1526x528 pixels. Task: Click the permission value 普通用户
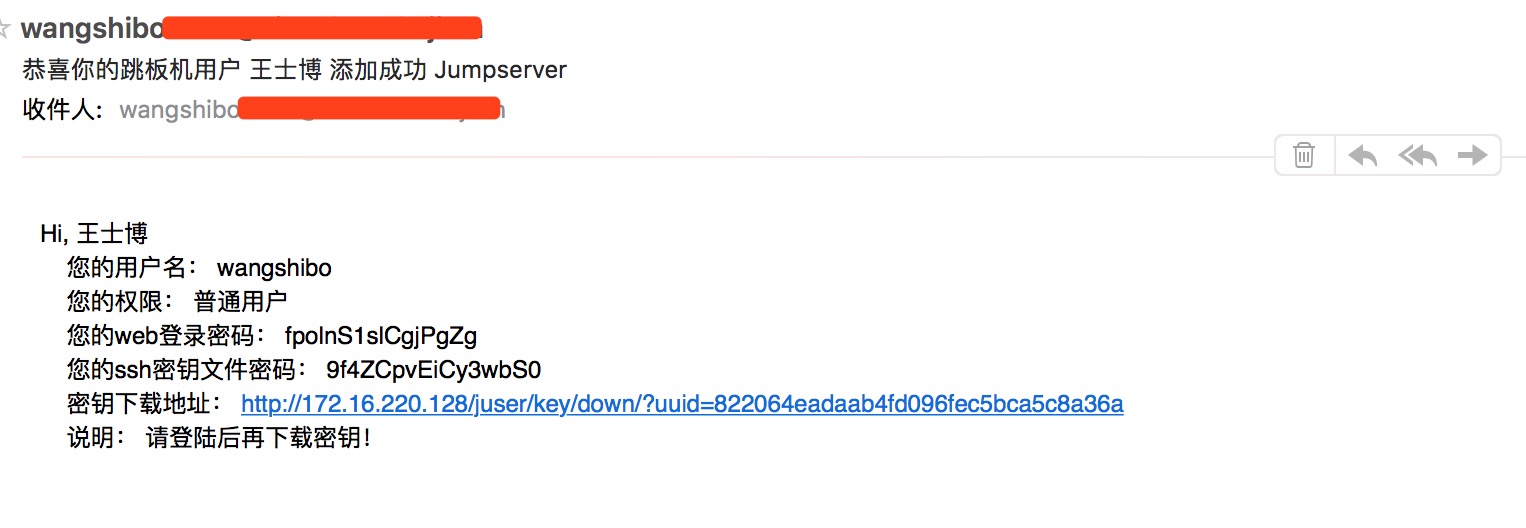[x=241, y=302]
